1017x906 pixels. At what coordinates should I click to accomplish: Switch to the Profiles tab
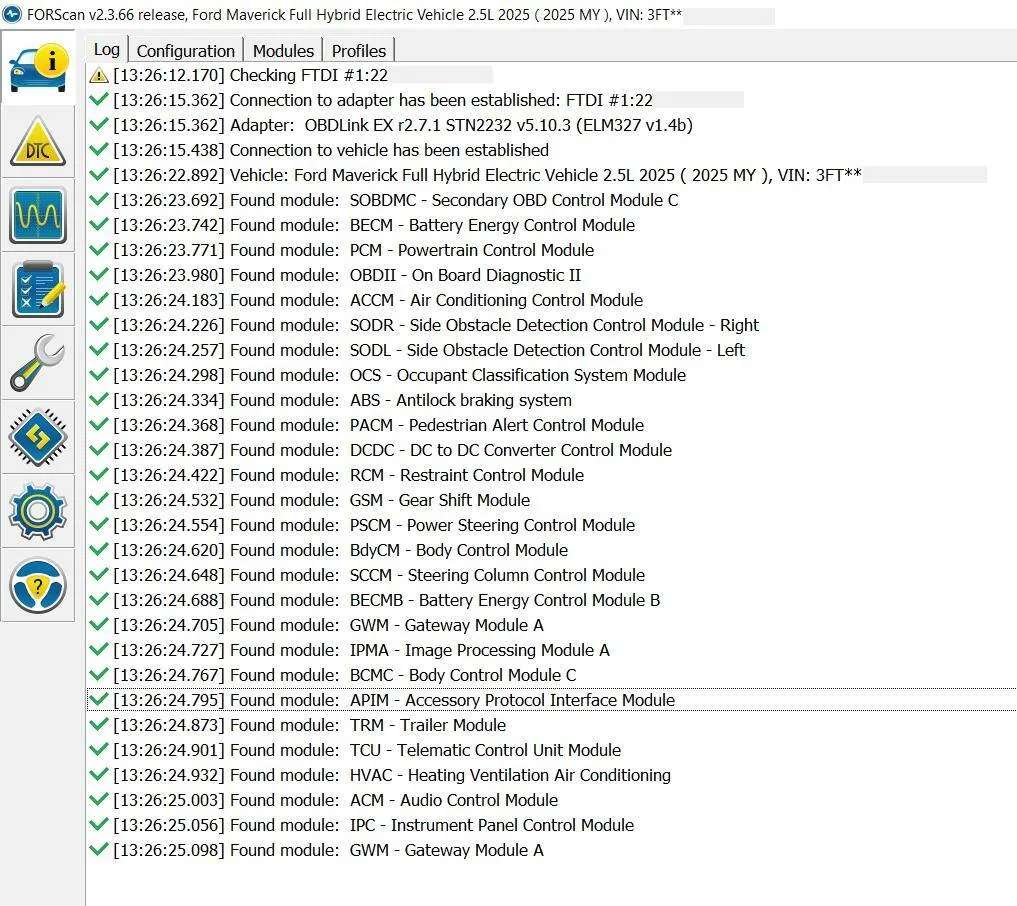(359, 51)
